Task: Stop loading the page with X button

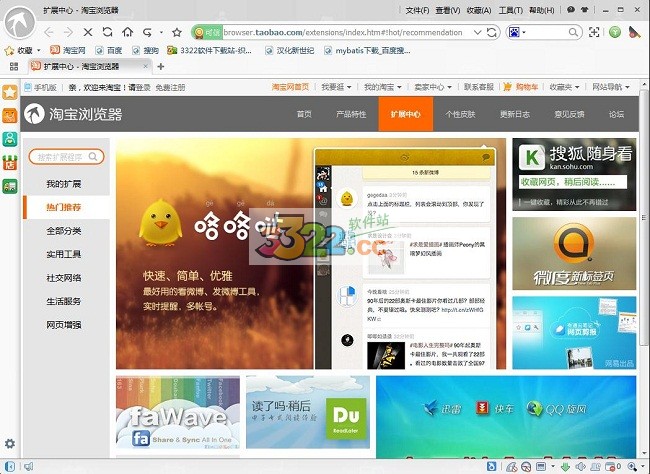Action: (87, 32)
